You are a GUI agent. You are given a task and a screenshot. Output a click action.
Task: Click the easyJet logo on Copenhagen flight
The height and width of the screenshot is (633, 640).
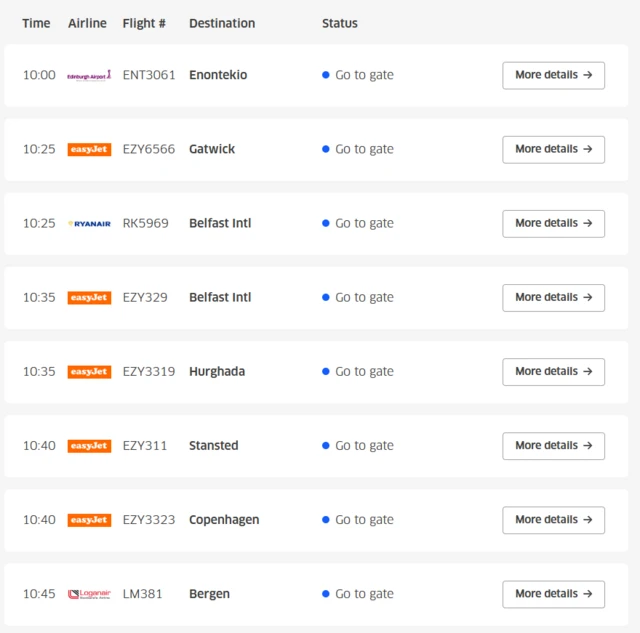coord(89,520)
